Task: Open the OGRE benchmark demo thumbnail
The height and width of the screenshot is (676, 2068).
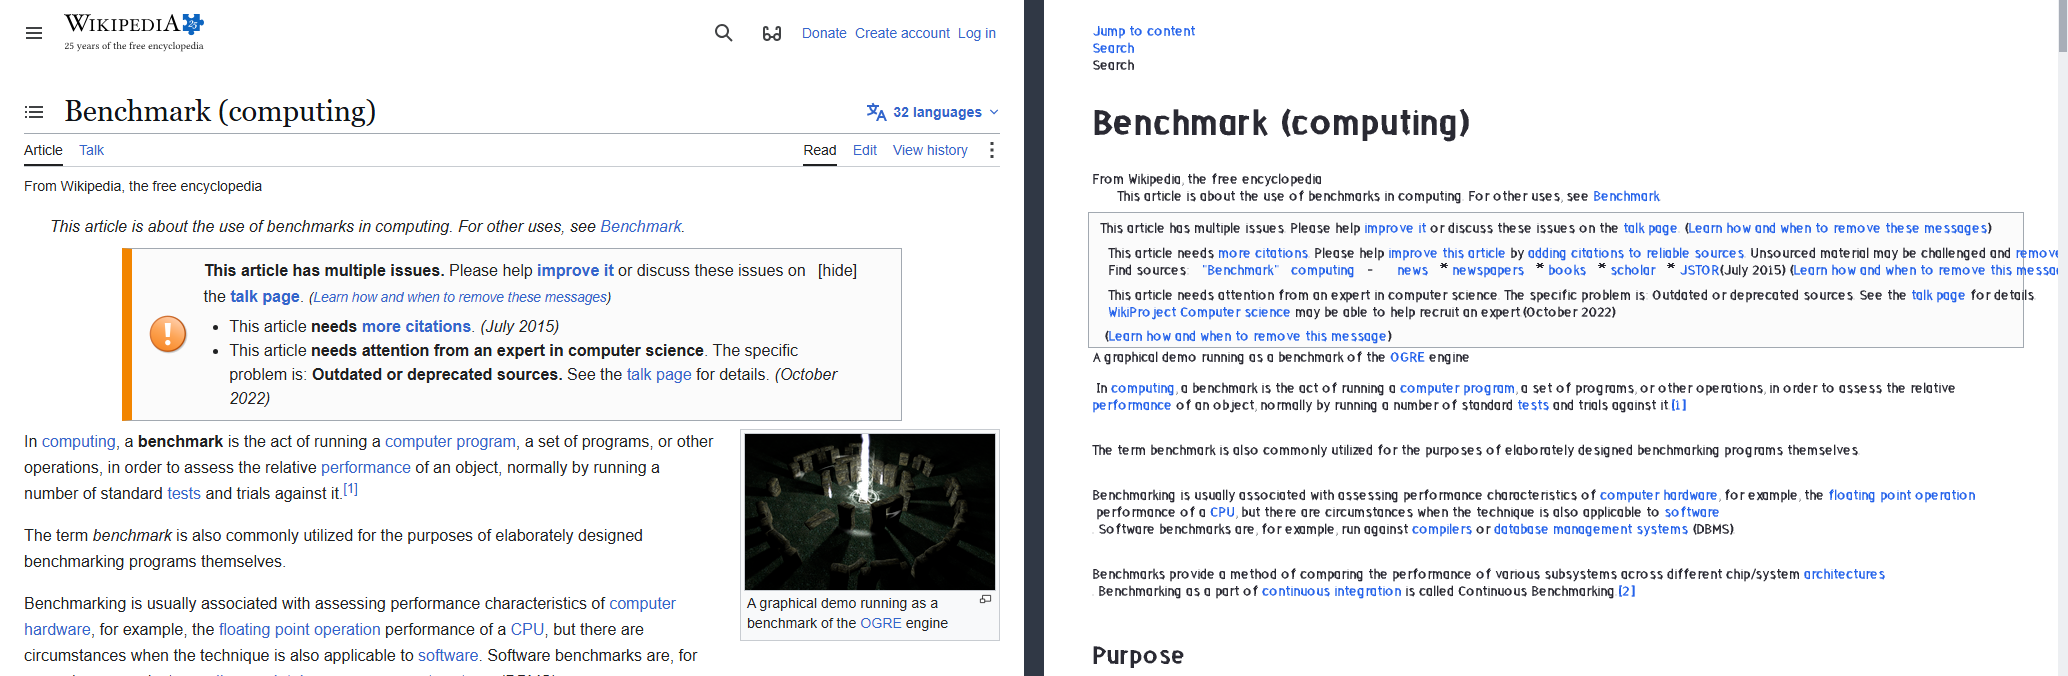Action: [870, 511]
